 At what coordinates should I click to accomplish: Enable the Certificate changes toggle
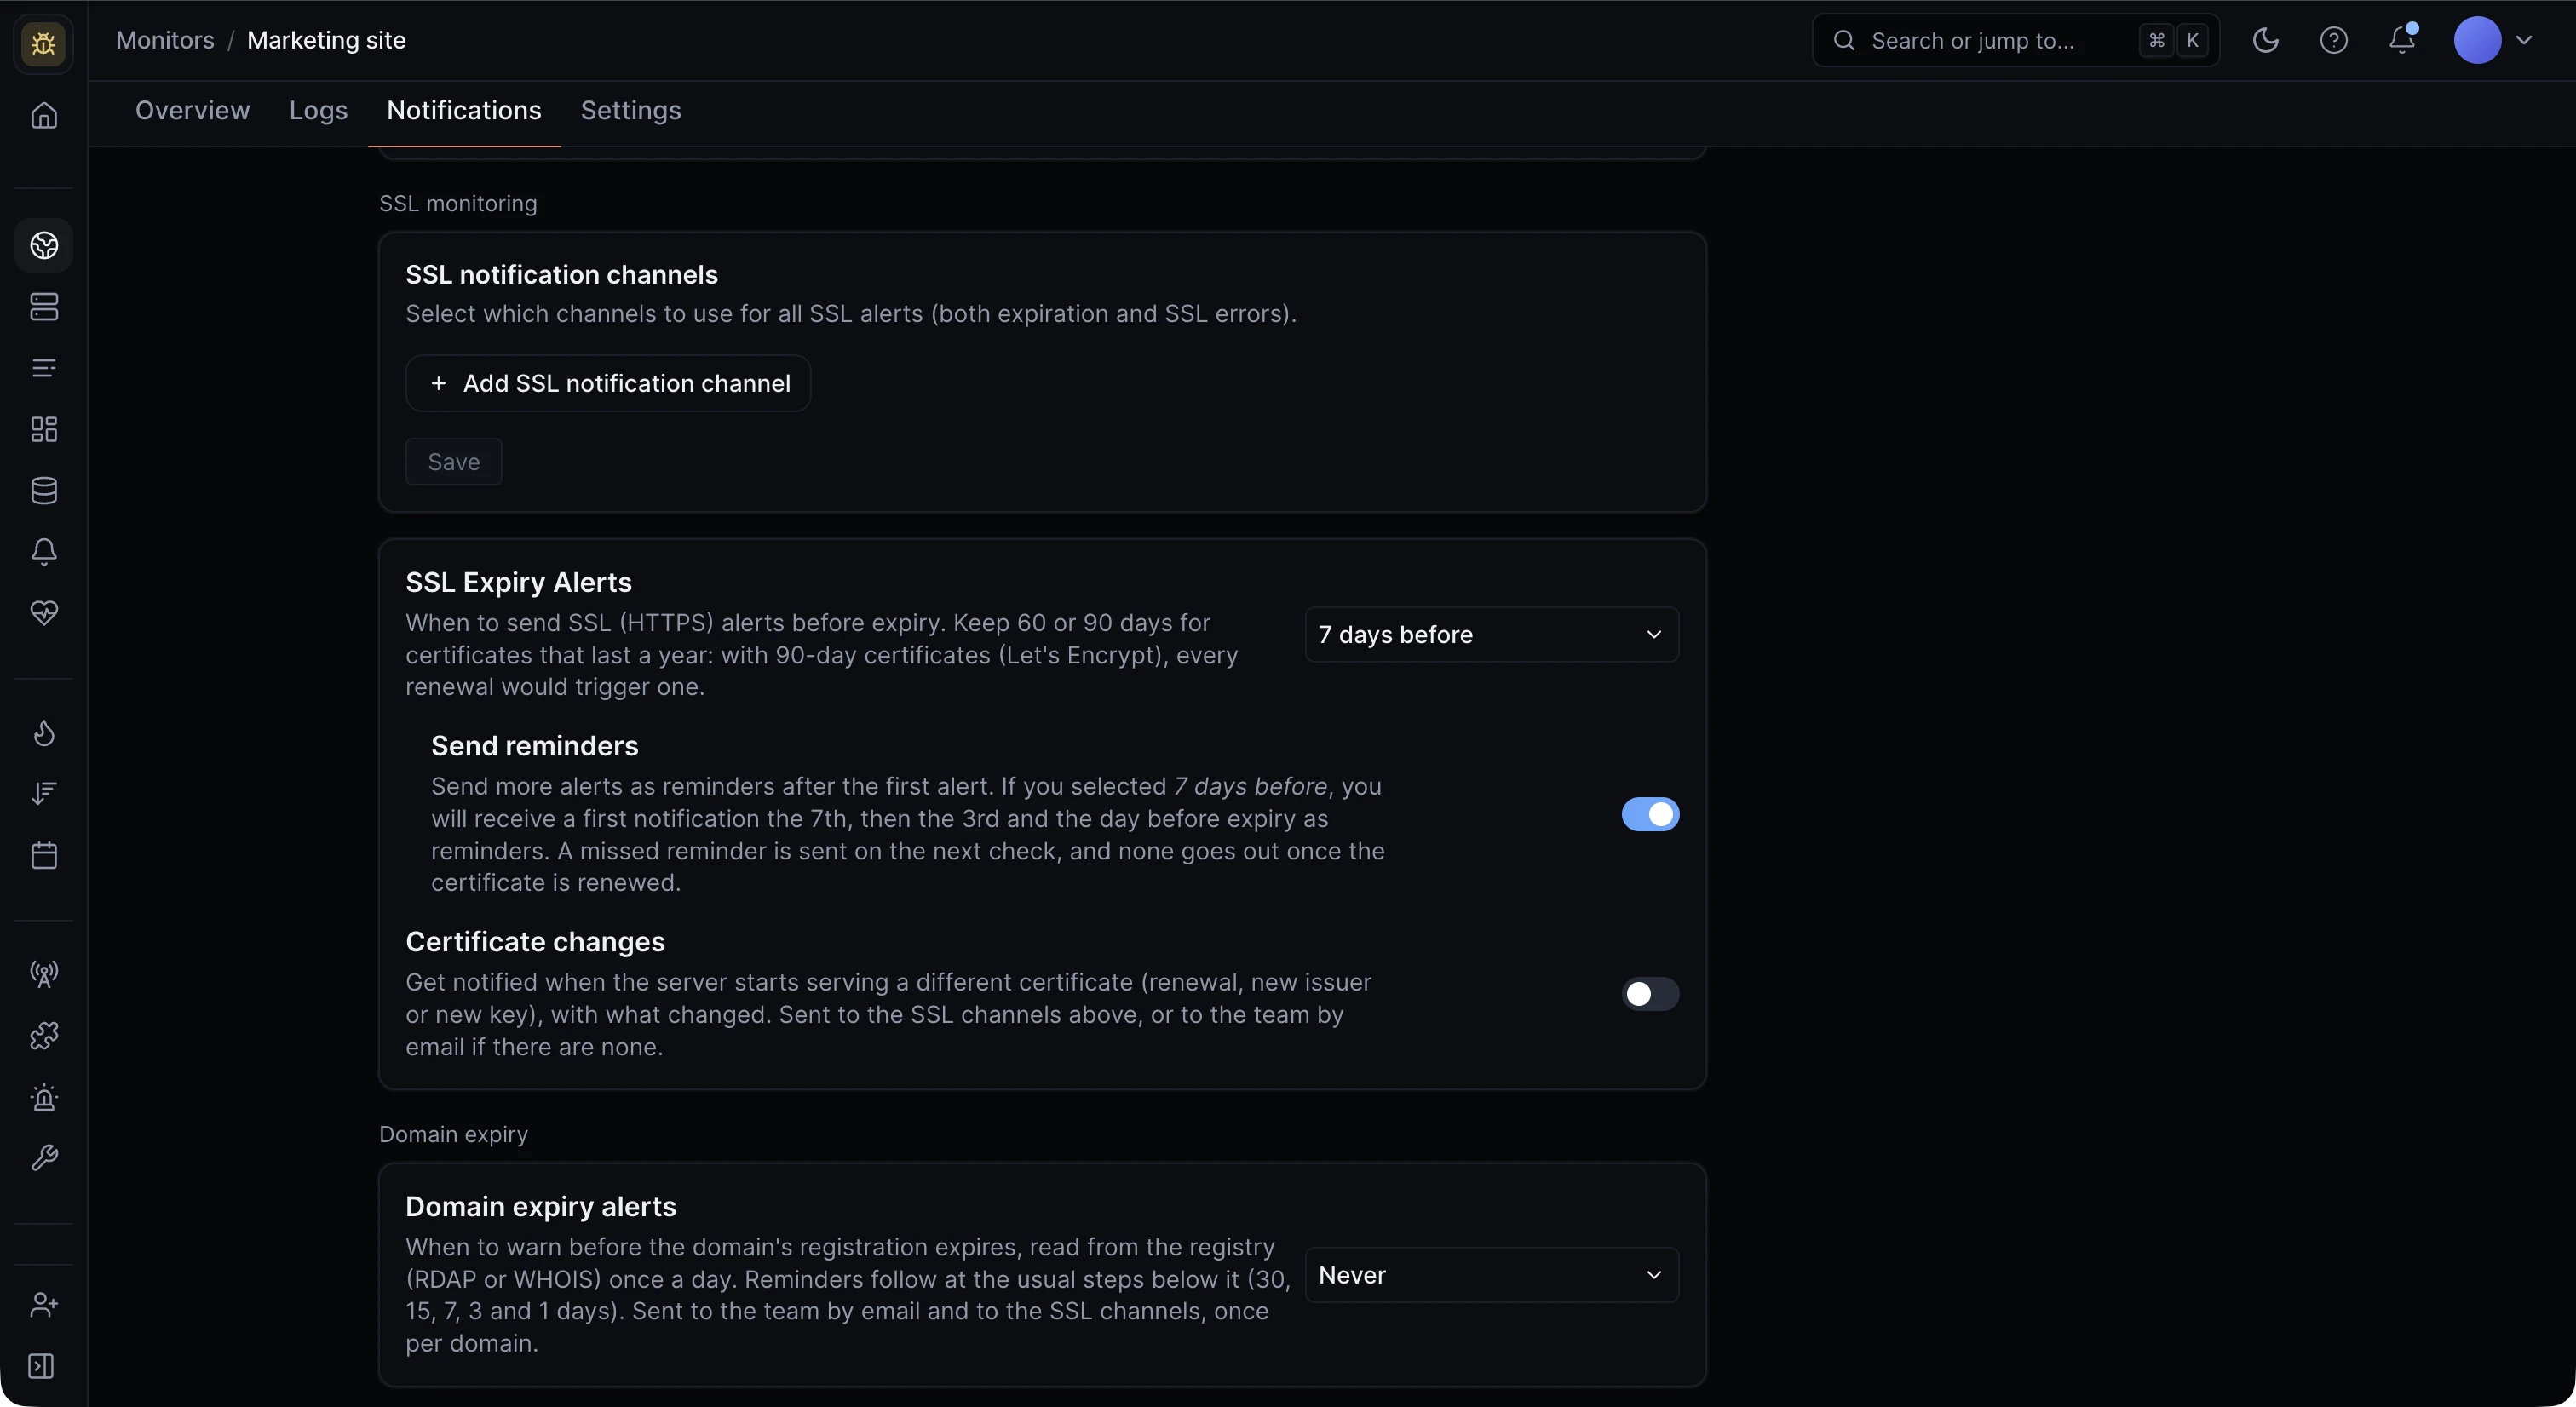pos(1650,994)
